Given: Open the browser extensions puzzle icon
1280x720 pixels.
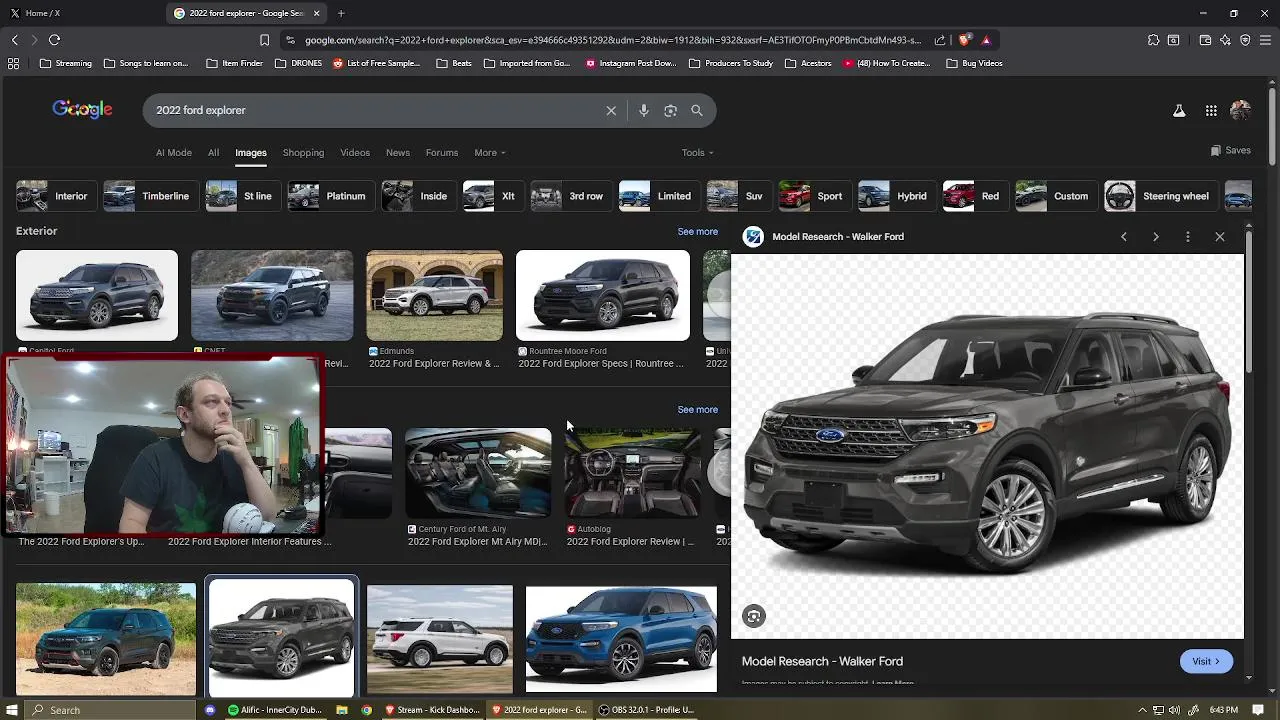Looking at the screenshot, I should tap(1153, 40).
